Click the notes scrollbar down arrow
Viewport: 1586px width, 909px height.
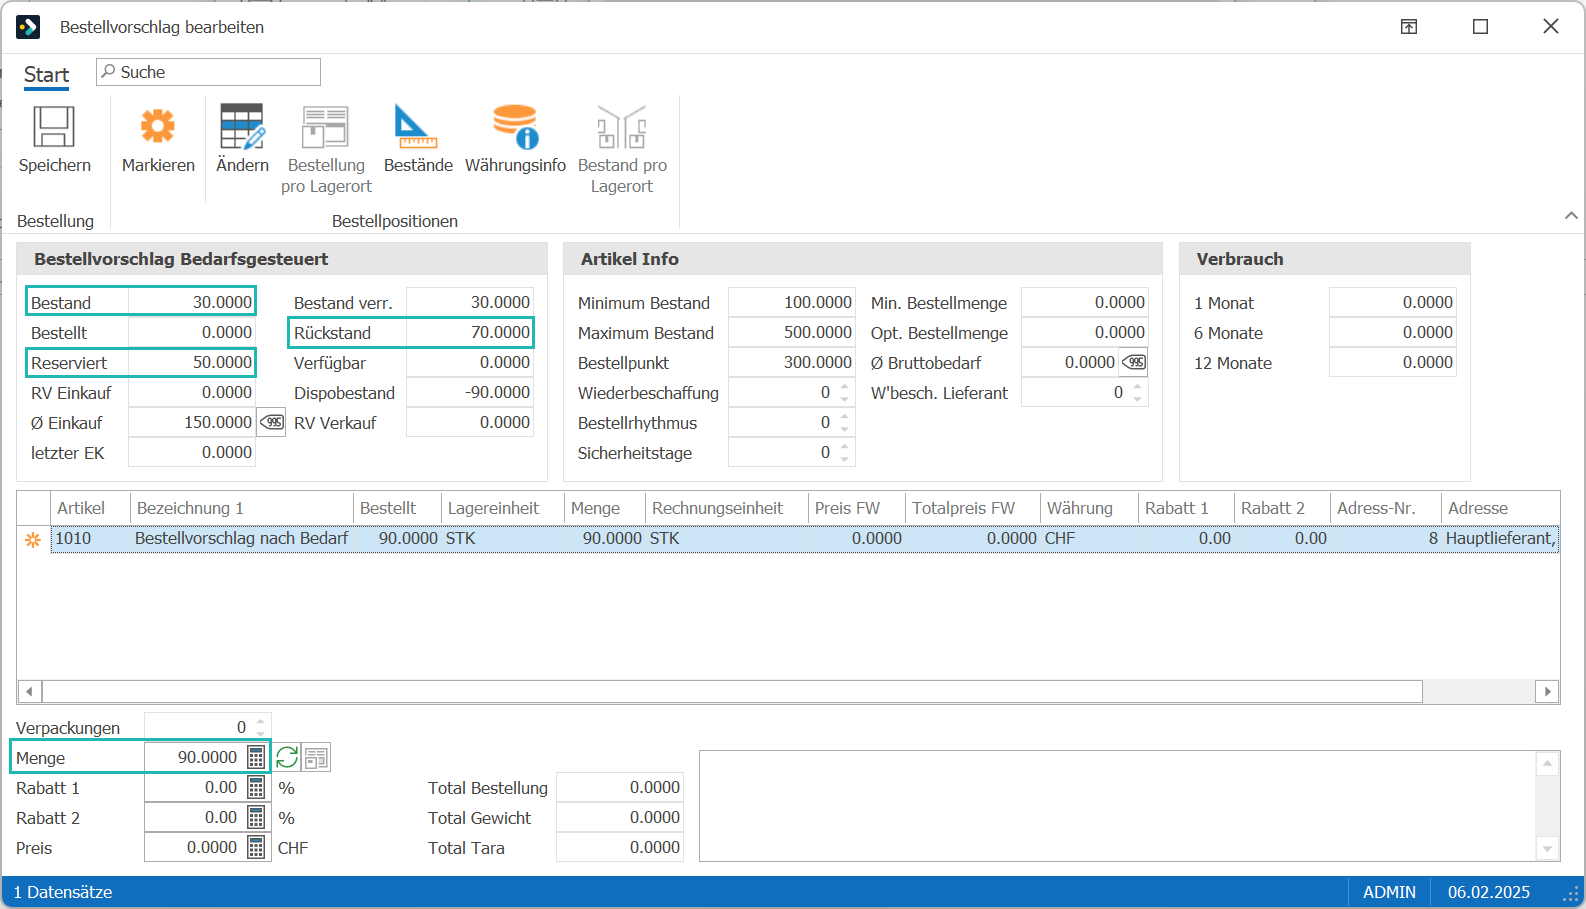tap(1547, 849)
